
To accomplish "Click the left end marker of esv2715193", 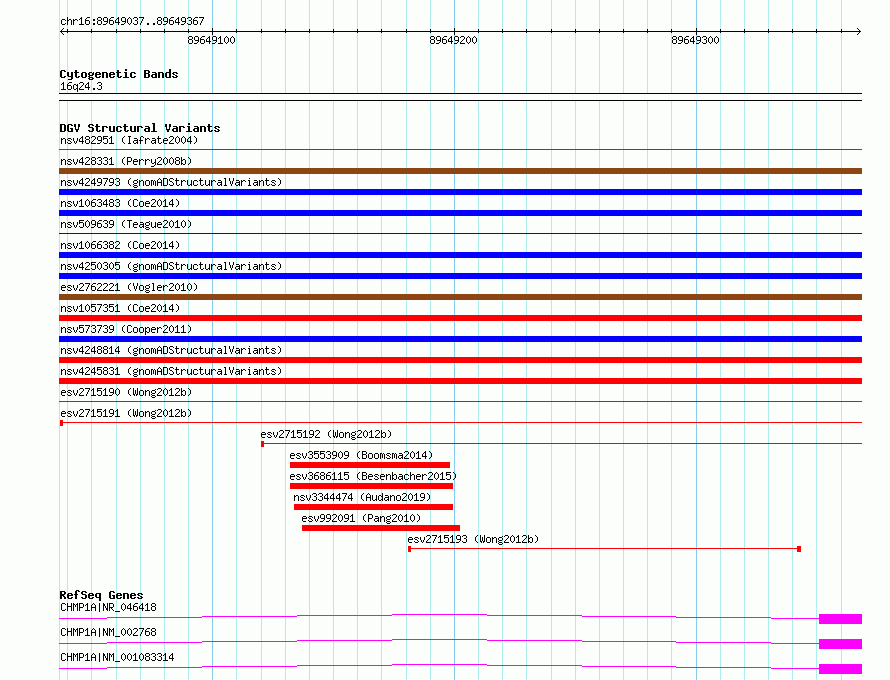I will coord(409,549).
